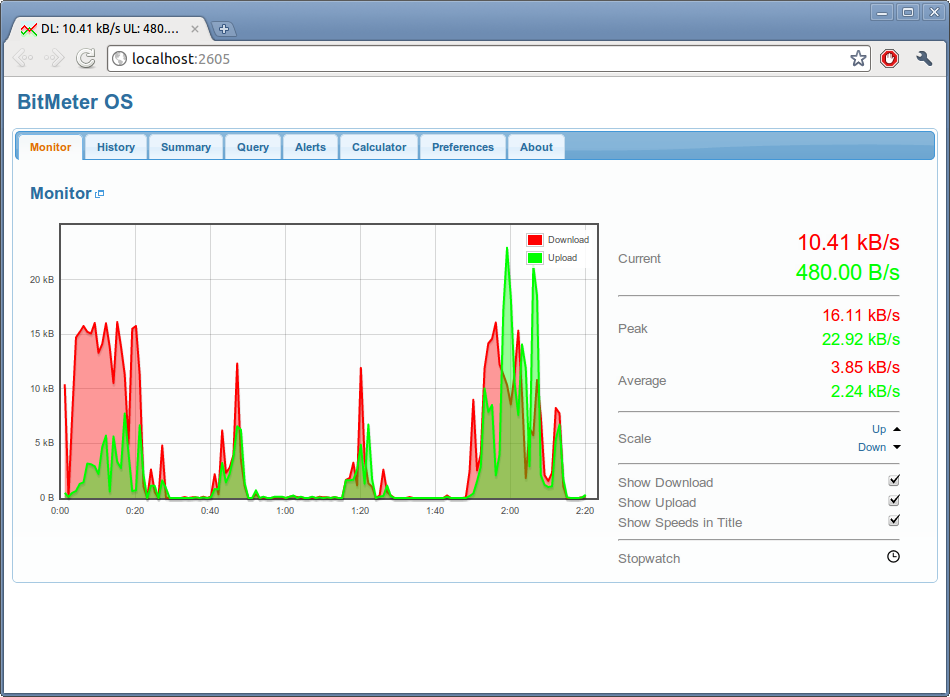Reload the localhost page

click(x=85, y=58)
